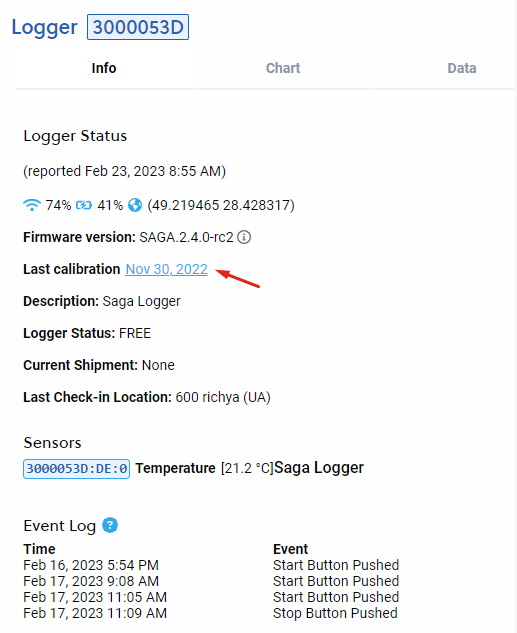Click the Last Check-in Location value

[x=223, y=397]
